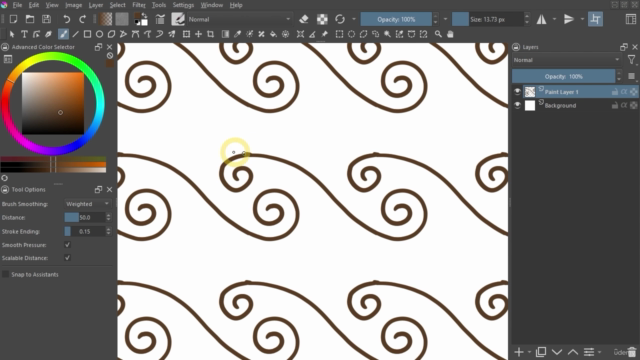This screenshot has width=640, height=360.
Task: Open the layer blending mode dropdown
Action: 566,60
